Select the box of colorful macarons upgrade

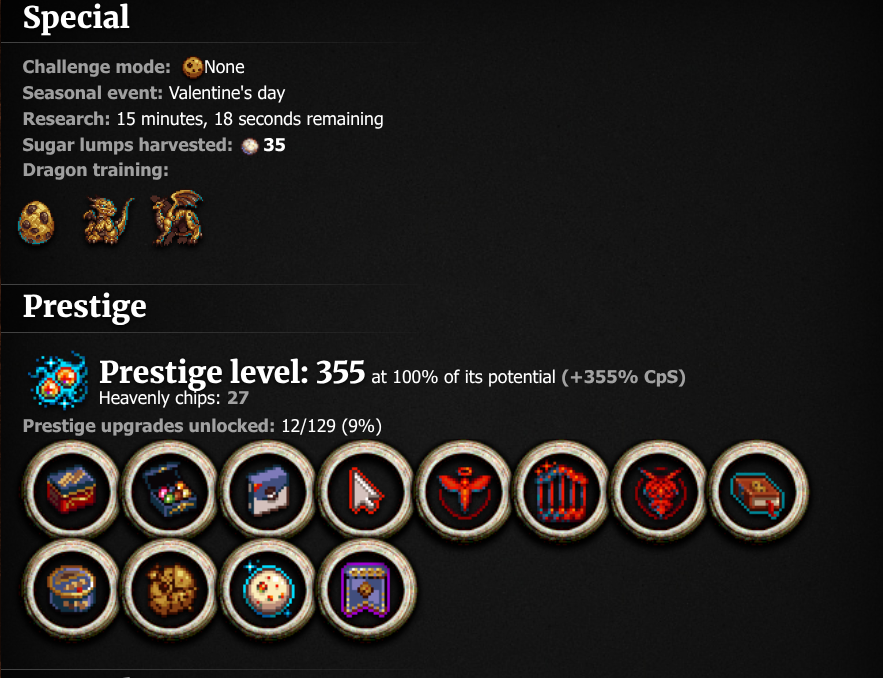point(170,489)
